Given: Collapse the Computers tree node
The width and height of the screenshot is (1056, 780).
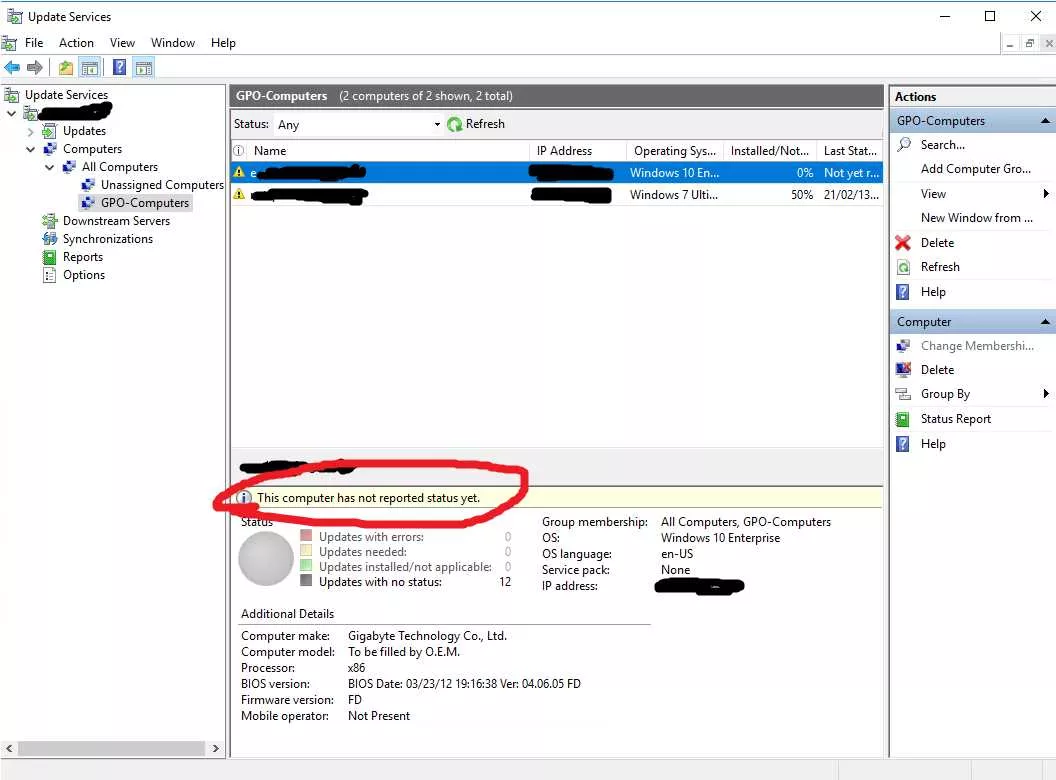Looking at the screenshot, I should (x=30, y=149).
